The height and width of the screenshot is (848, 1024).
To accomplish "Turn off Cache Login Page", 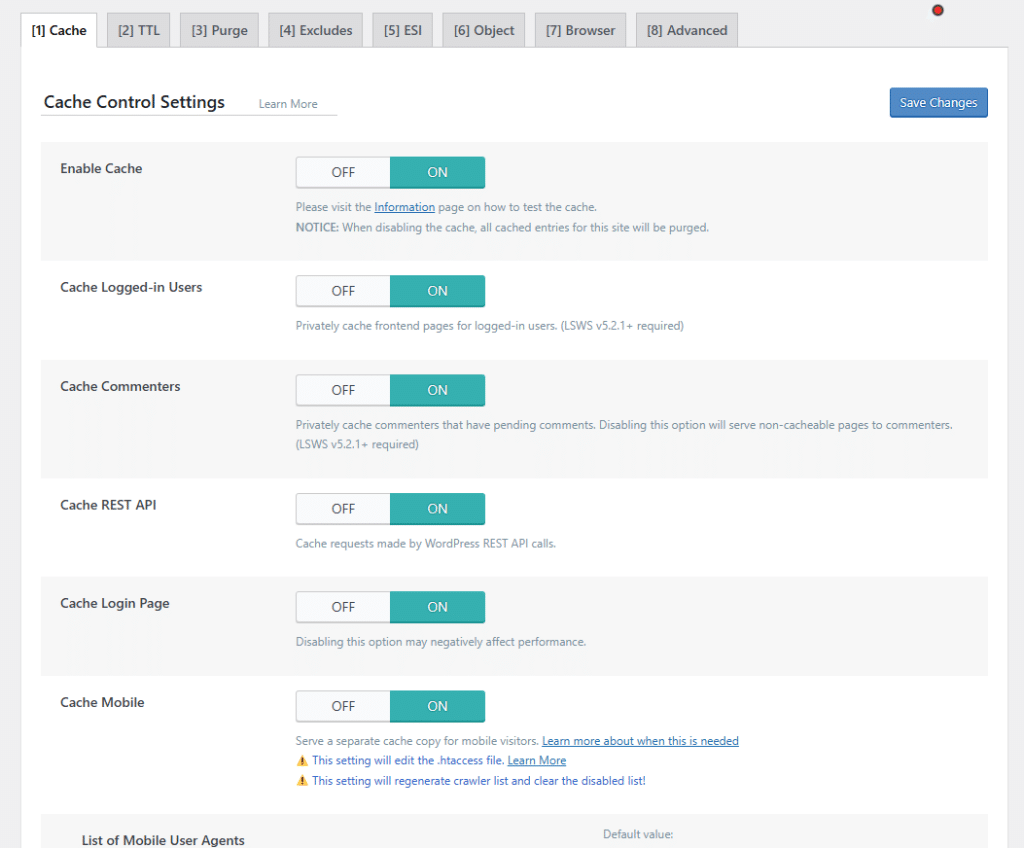I will [343, 607].
